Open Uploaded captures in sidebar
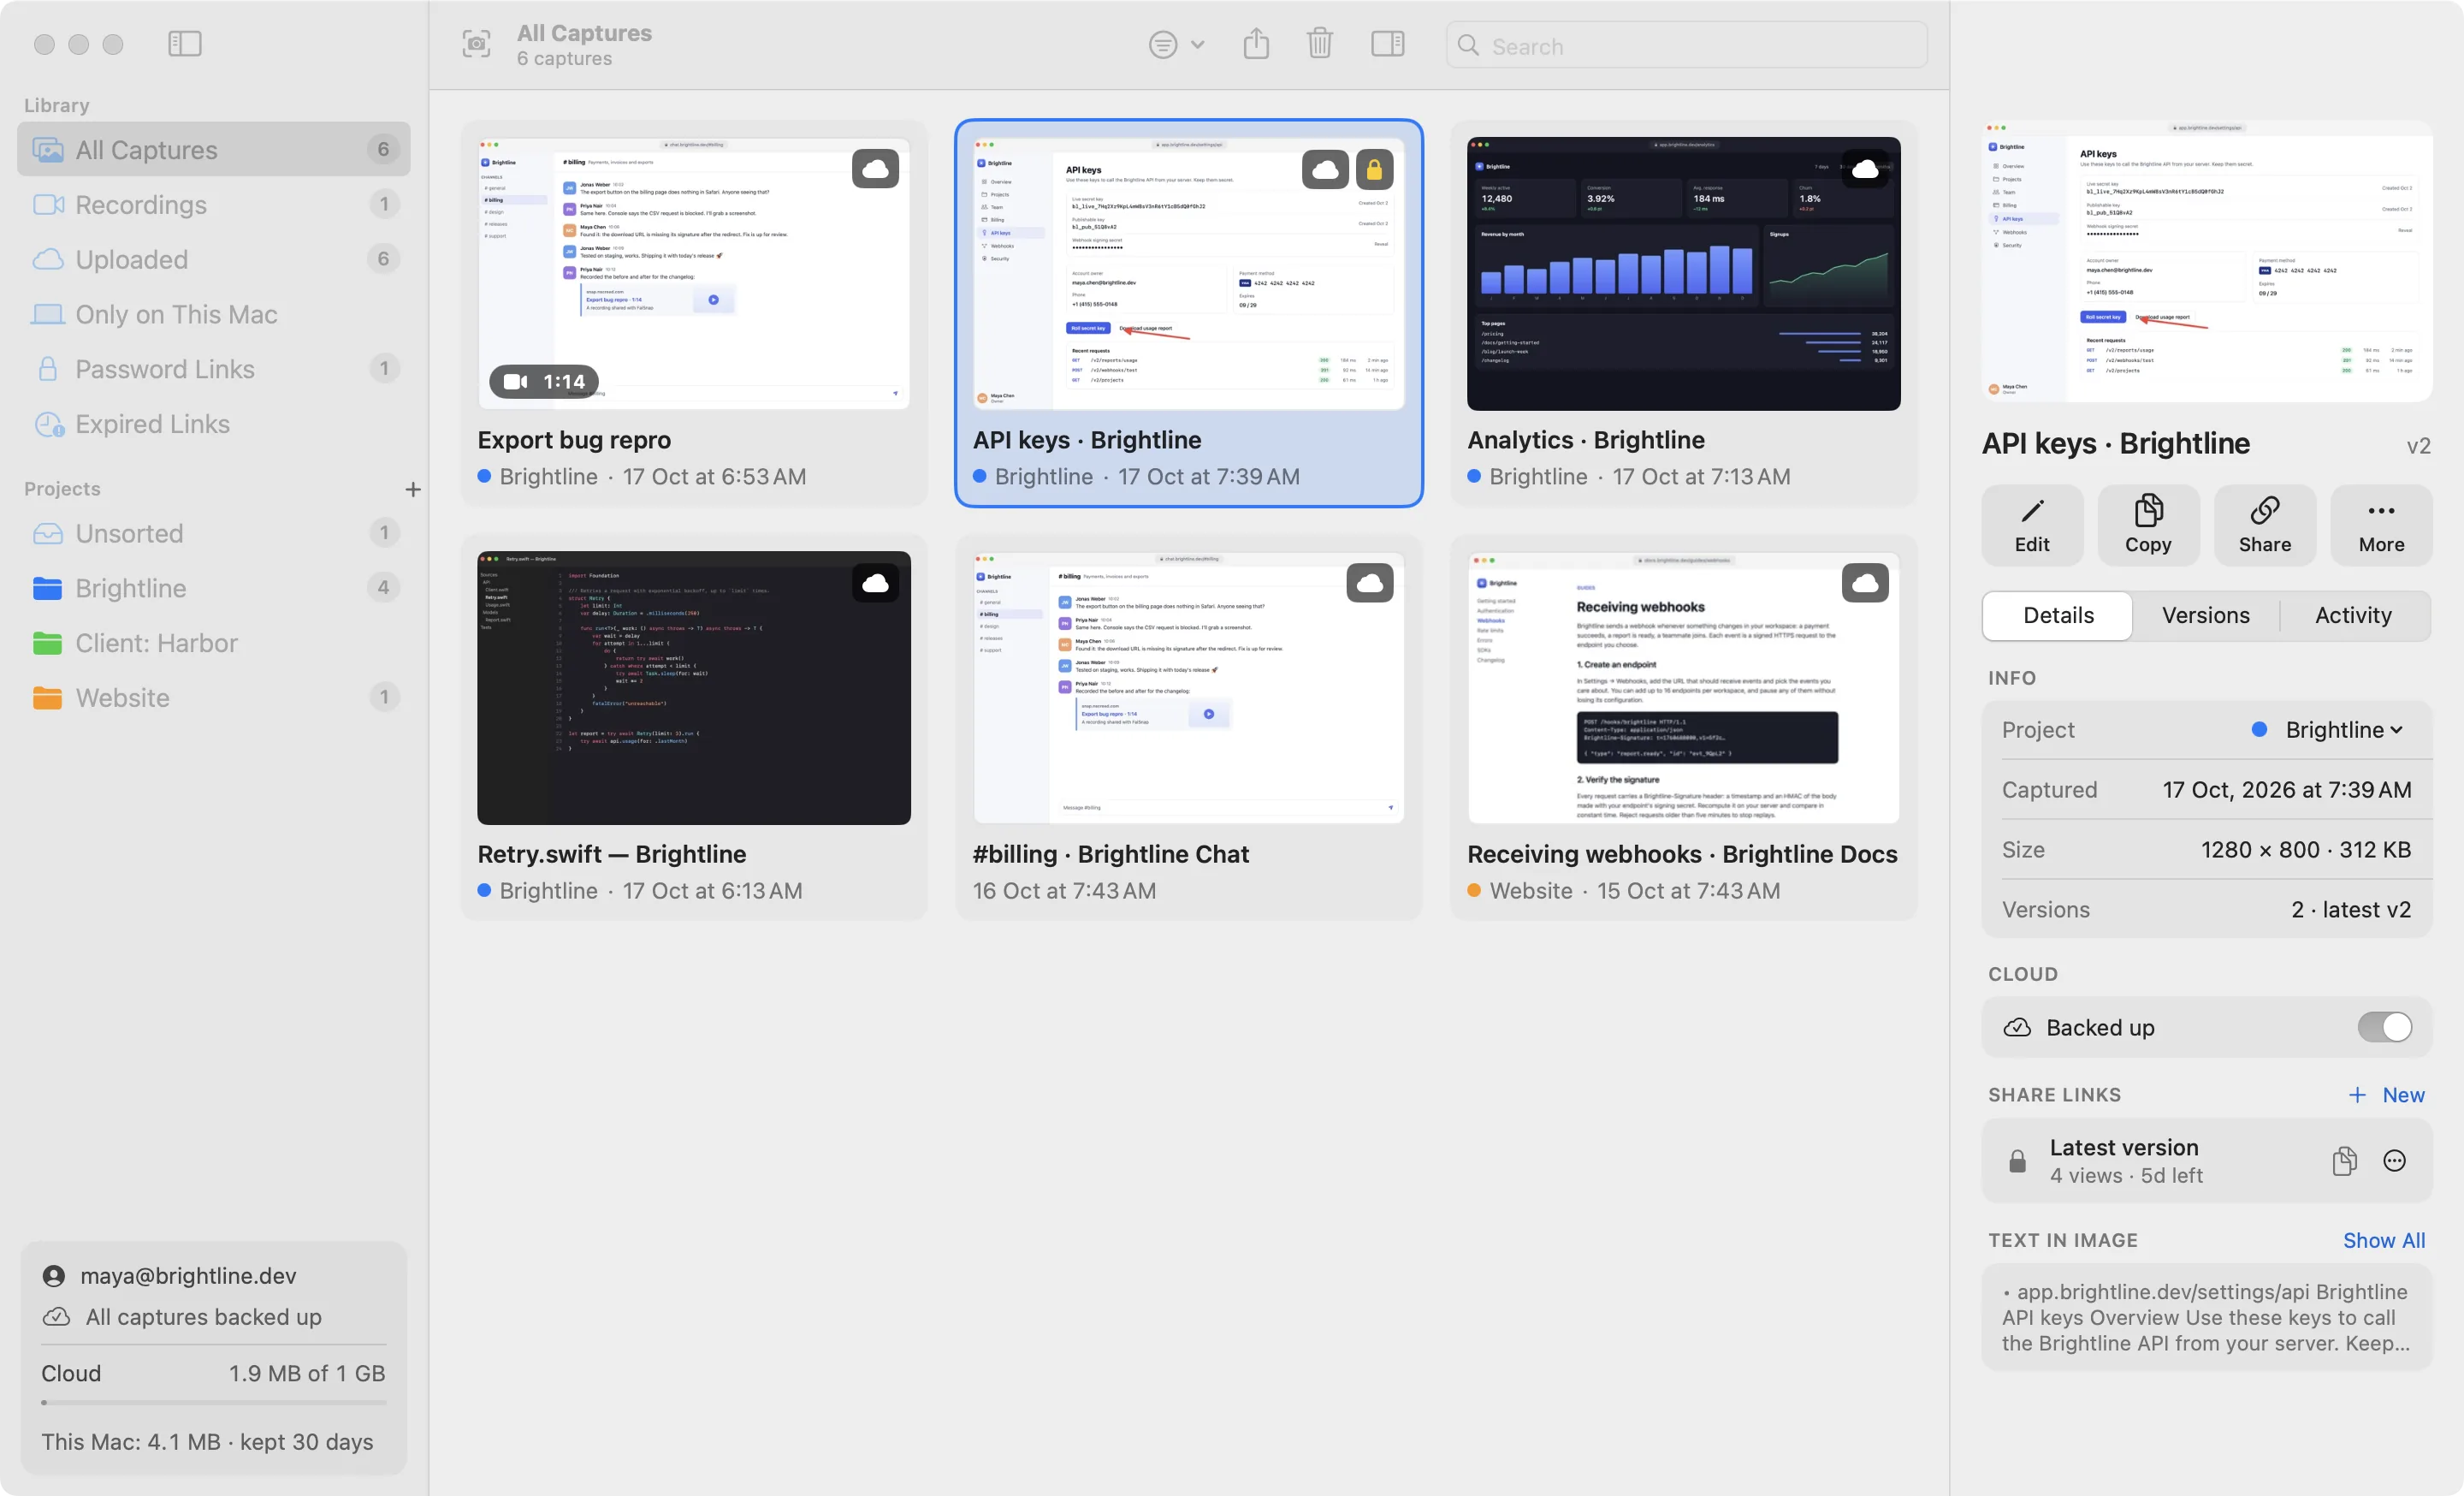 214,260
